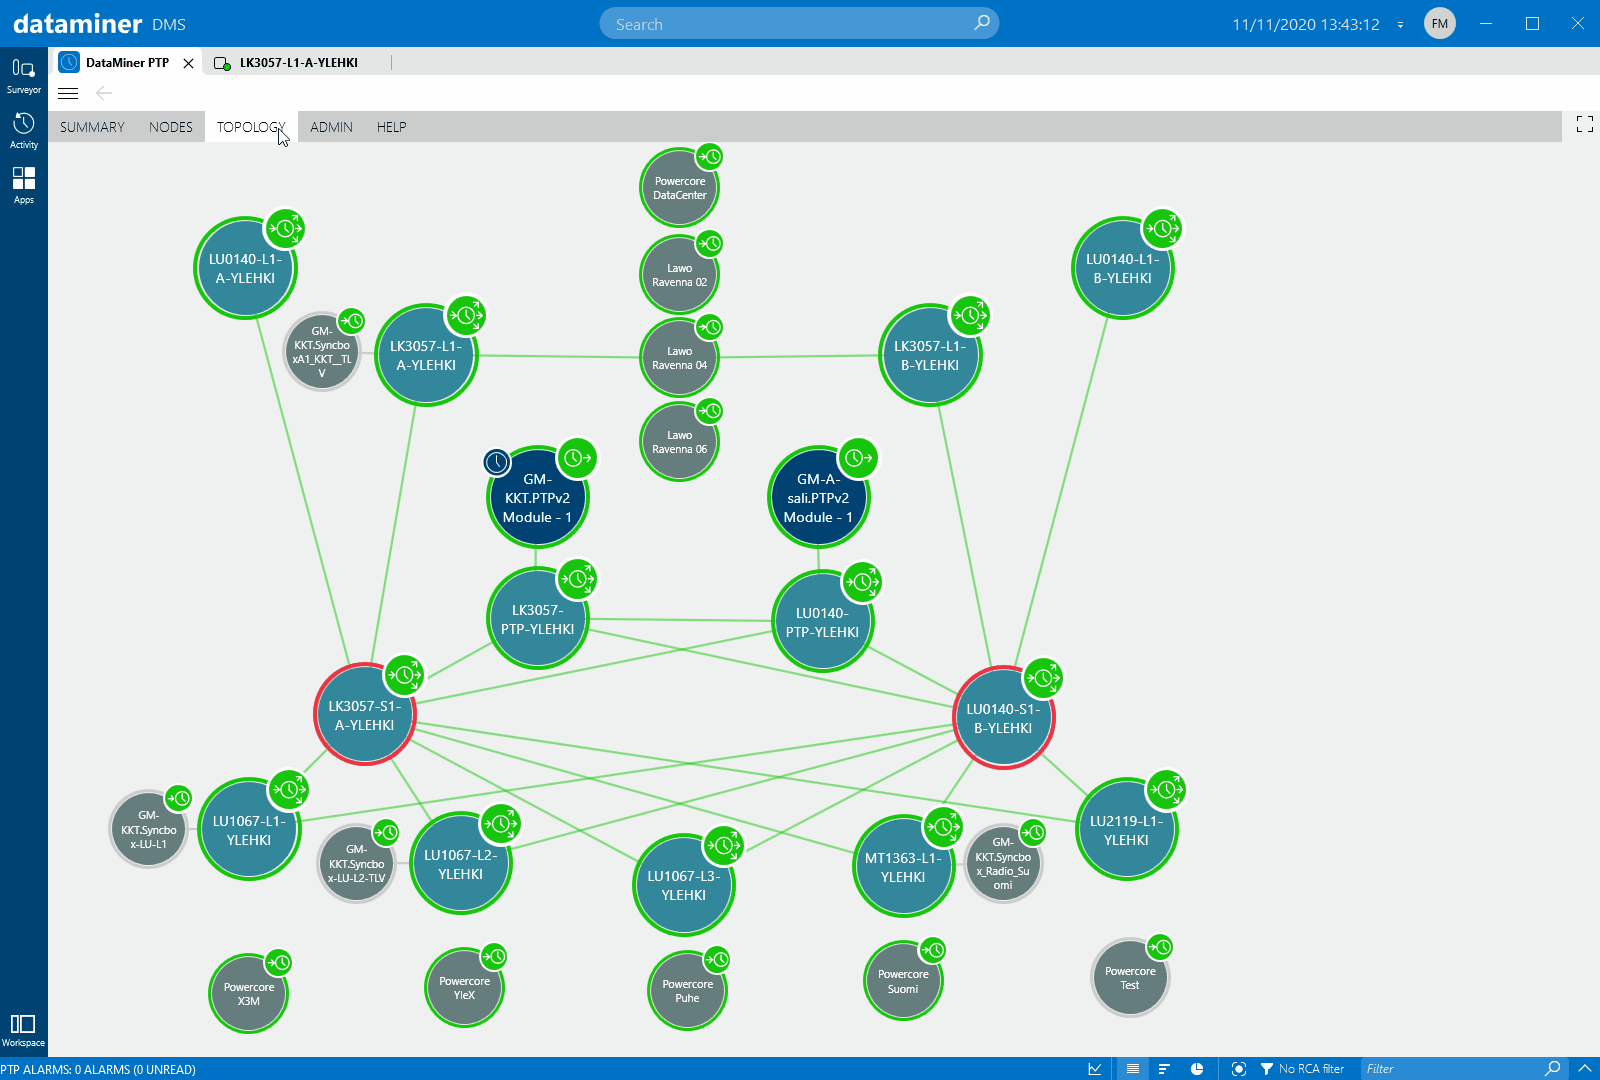Open the No RCA filter option
Screen dimensions: 1600x1080
1302,1069
